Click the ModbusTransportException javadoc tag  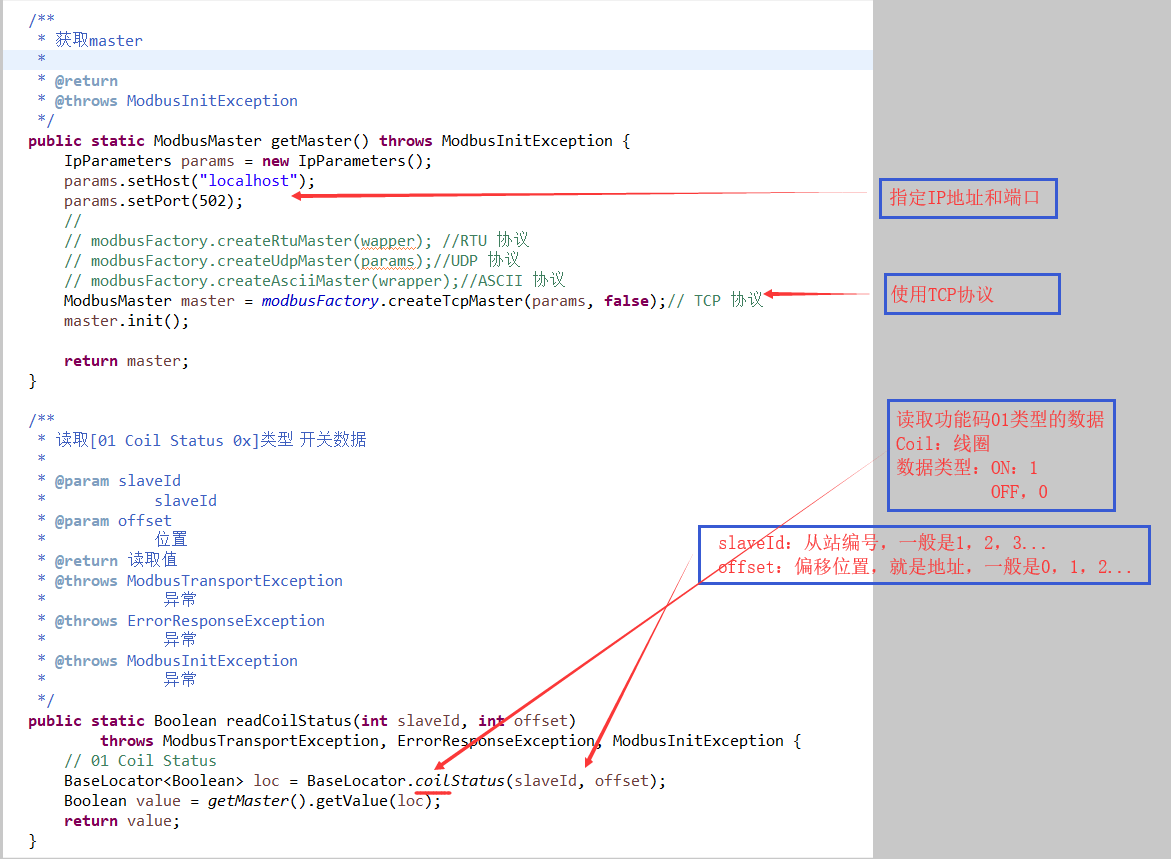pyautogui.click(x=234, y=580)
